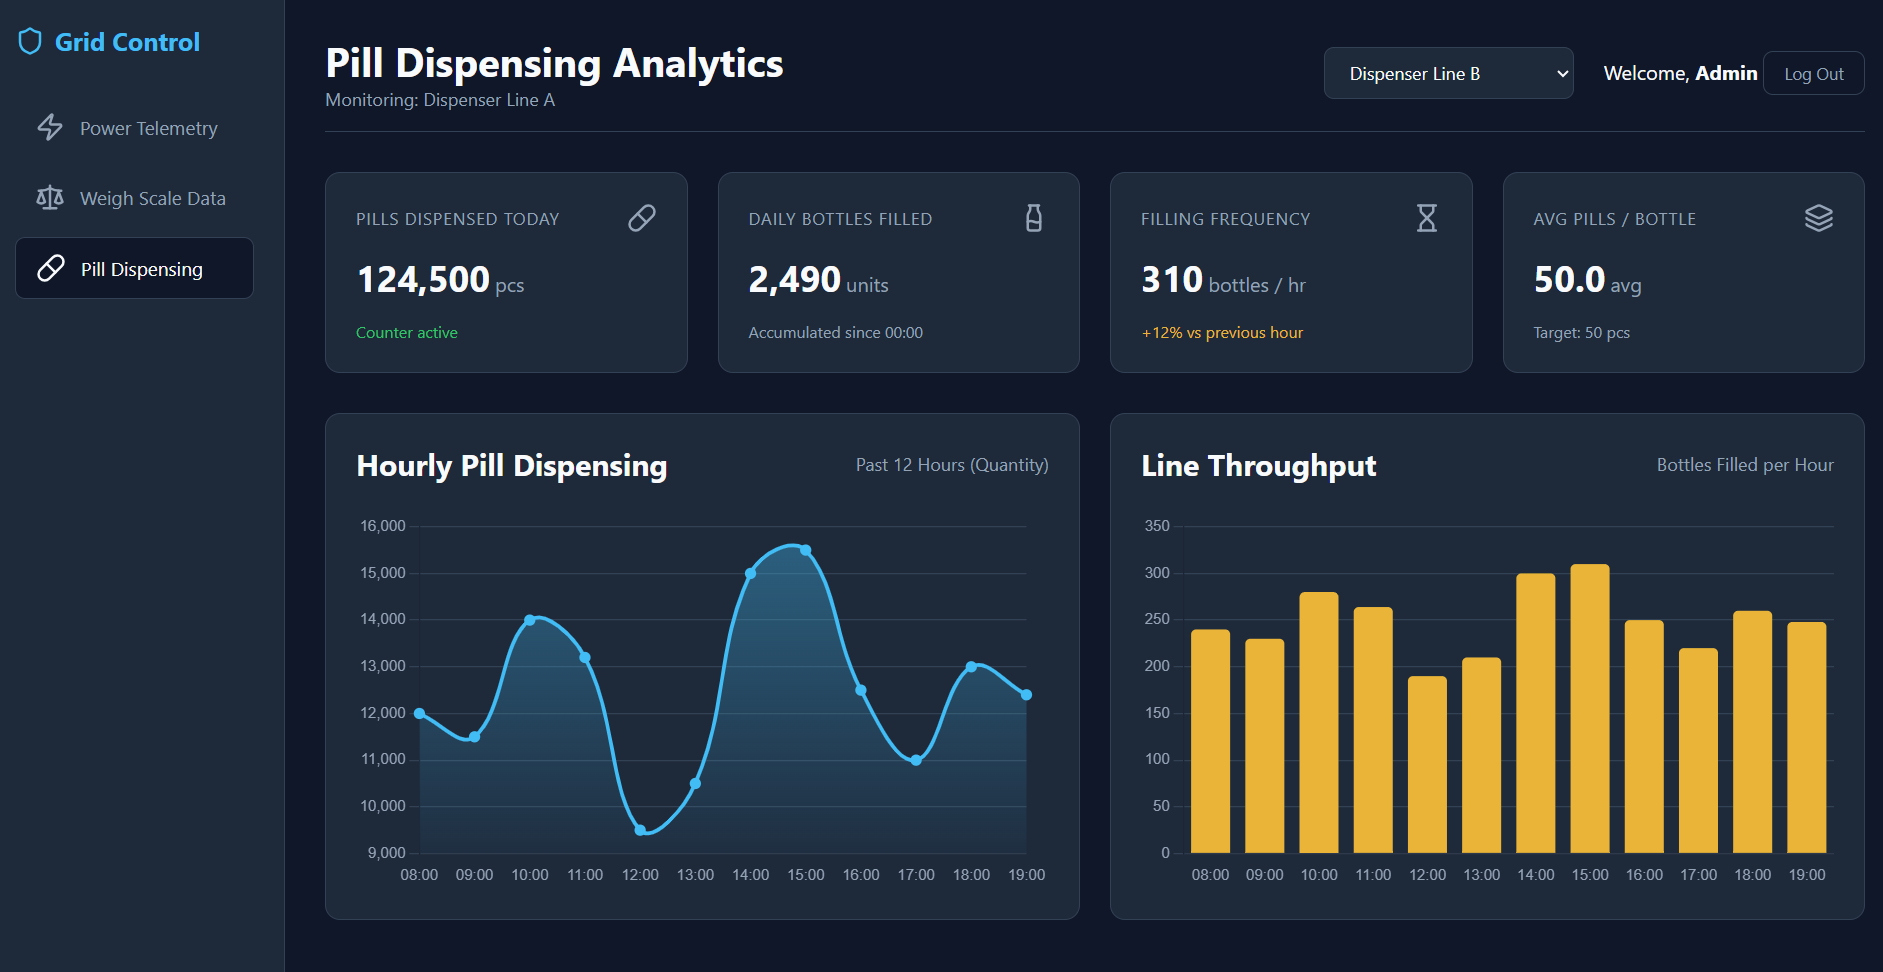
Task: Open the Dispenser Line B dropdown
Action: point(1449,73)
